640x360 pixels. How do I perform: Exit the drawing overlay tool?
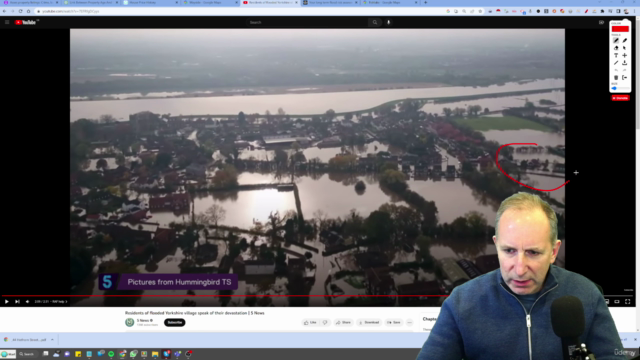(x=624, y=77)
